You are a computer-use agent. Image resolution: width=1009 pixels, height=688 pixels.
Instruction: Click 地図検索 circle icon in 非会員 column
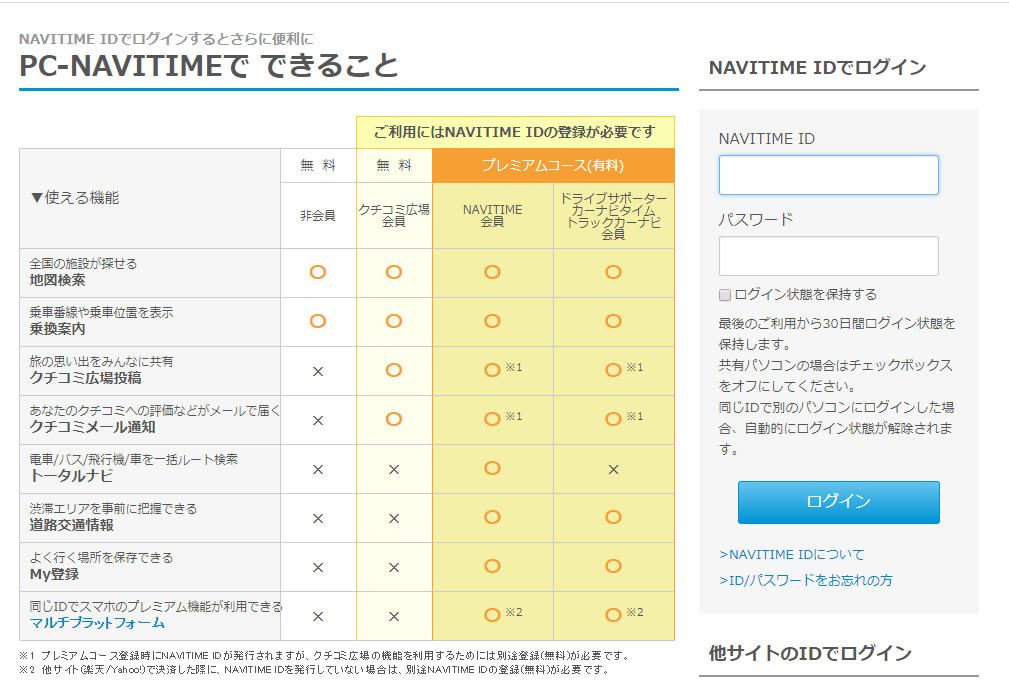[x=318, y=272]
